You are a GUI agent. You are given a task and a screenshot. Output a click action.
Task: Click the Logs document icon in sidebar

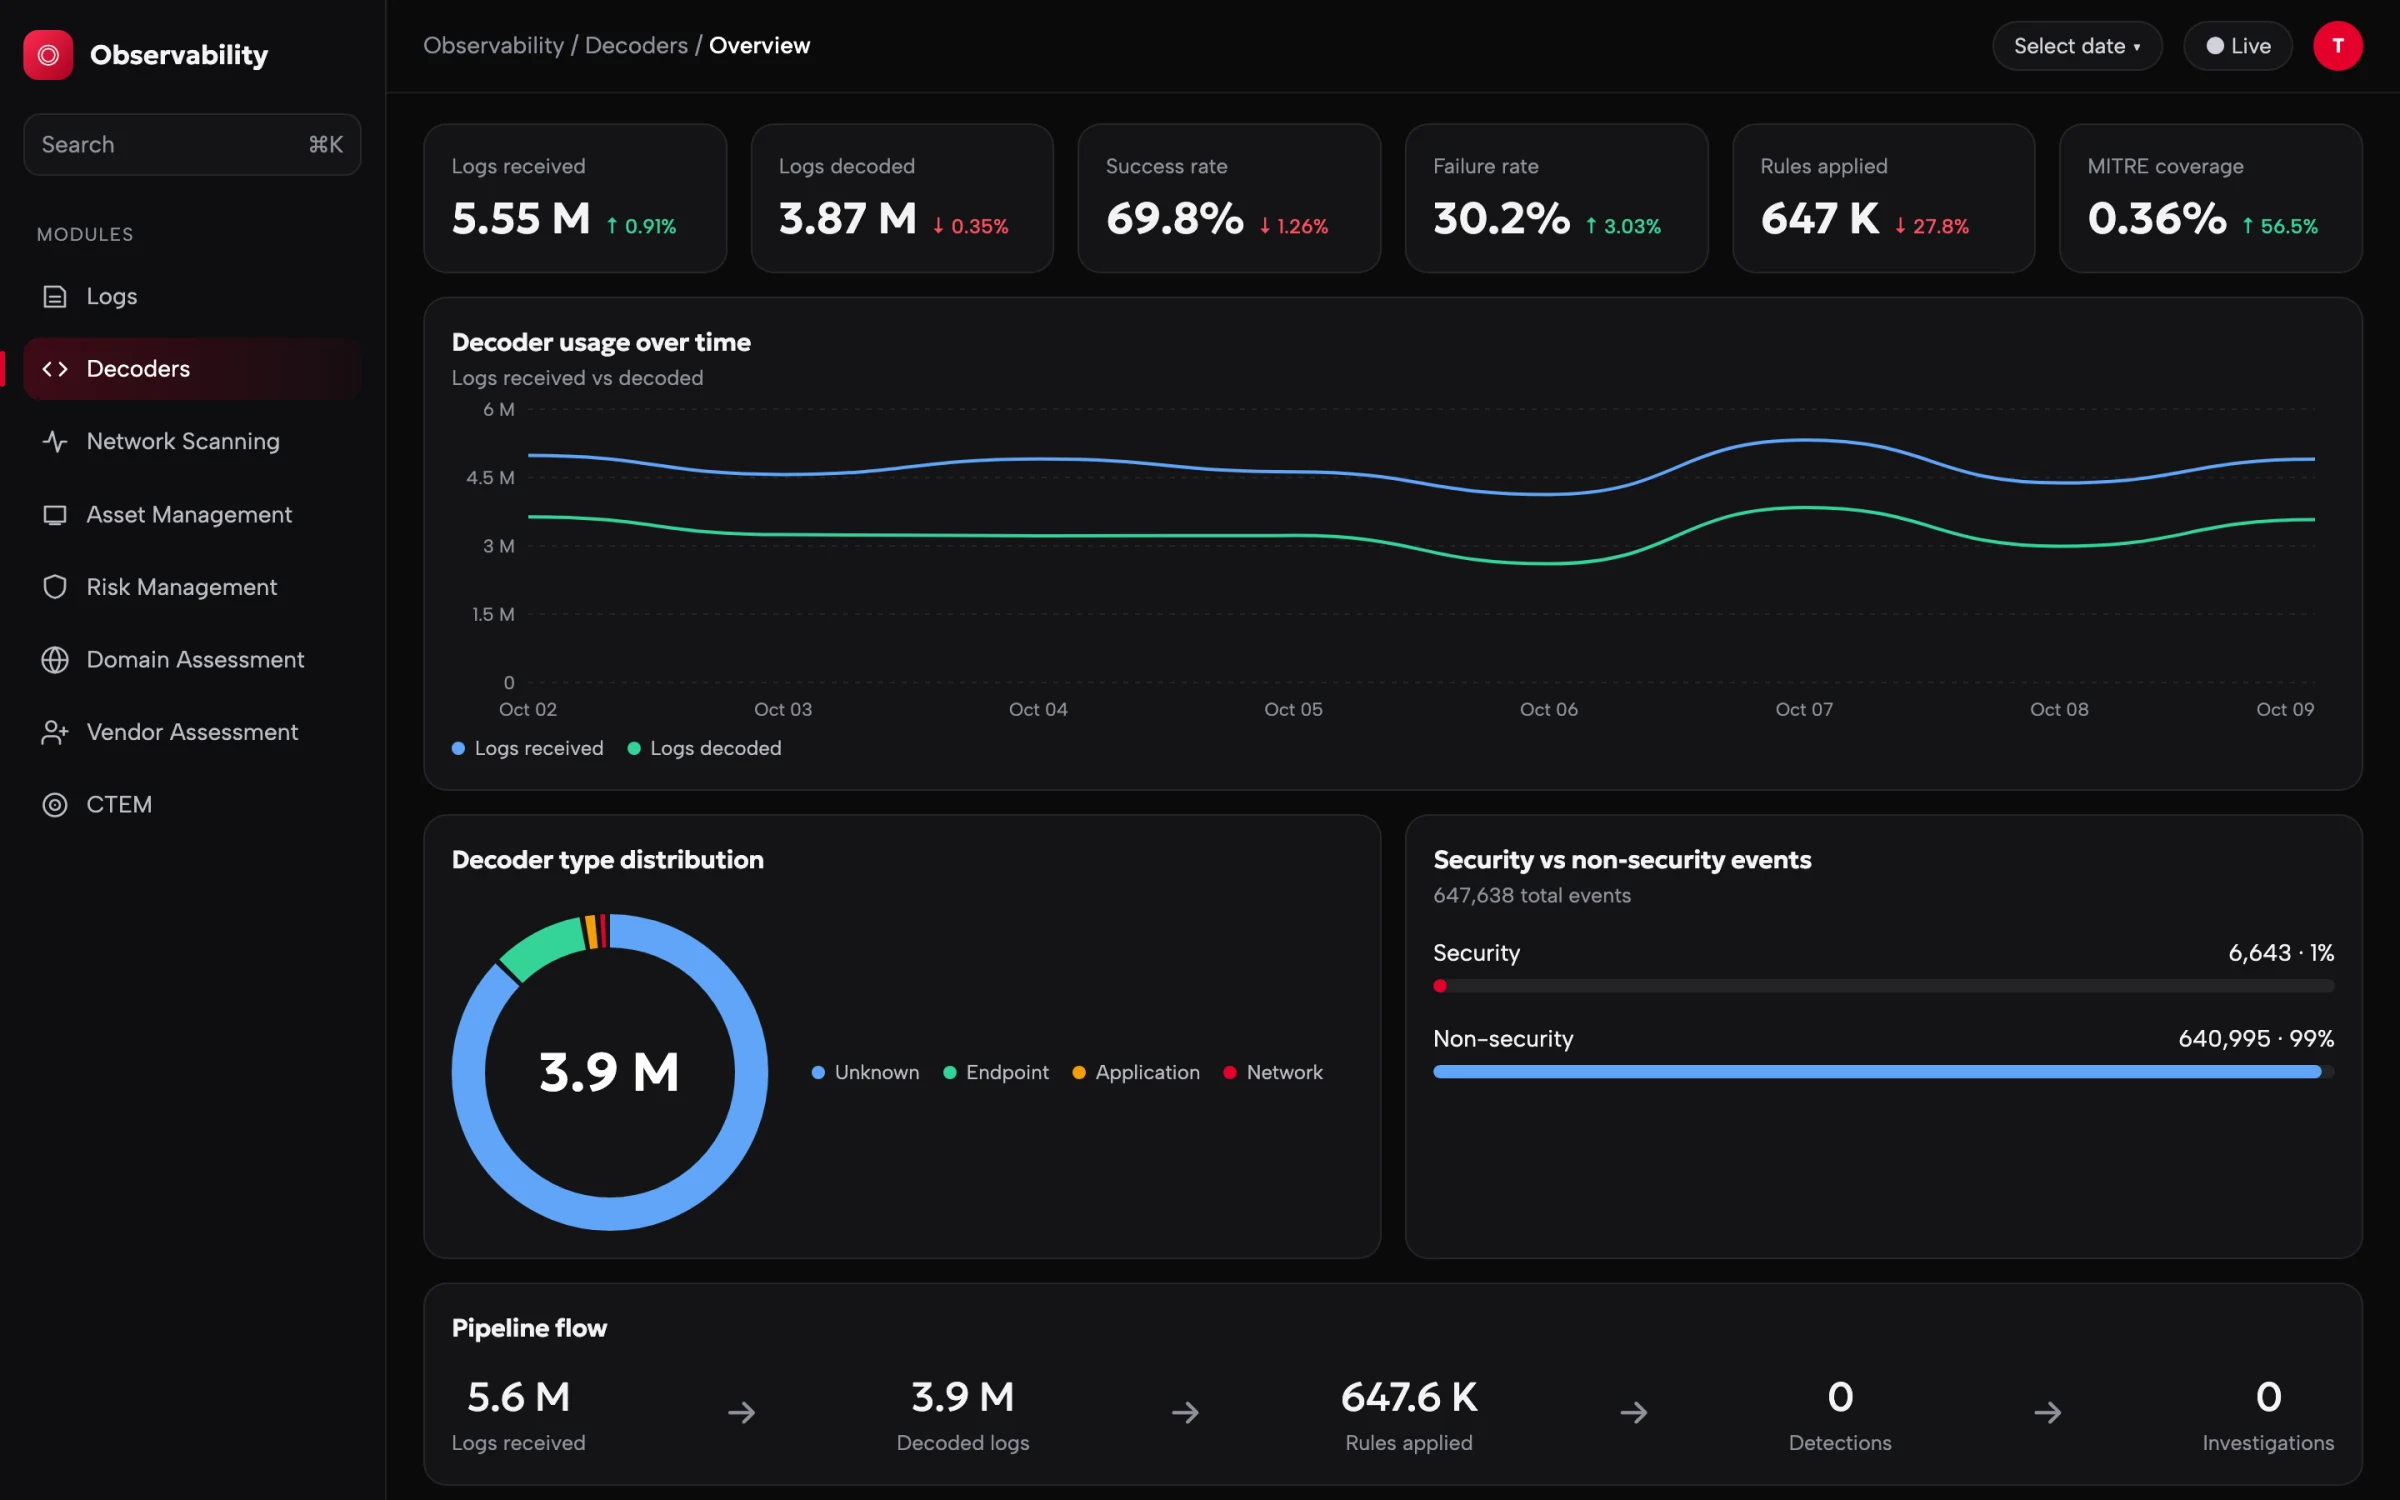coord(55,297)
